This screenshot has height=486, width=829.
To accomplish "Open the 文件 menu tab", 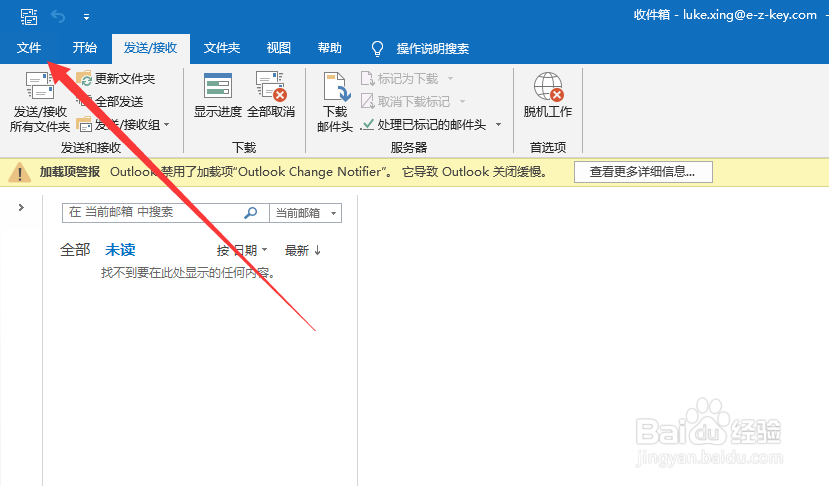I will (x=29, y=48).
